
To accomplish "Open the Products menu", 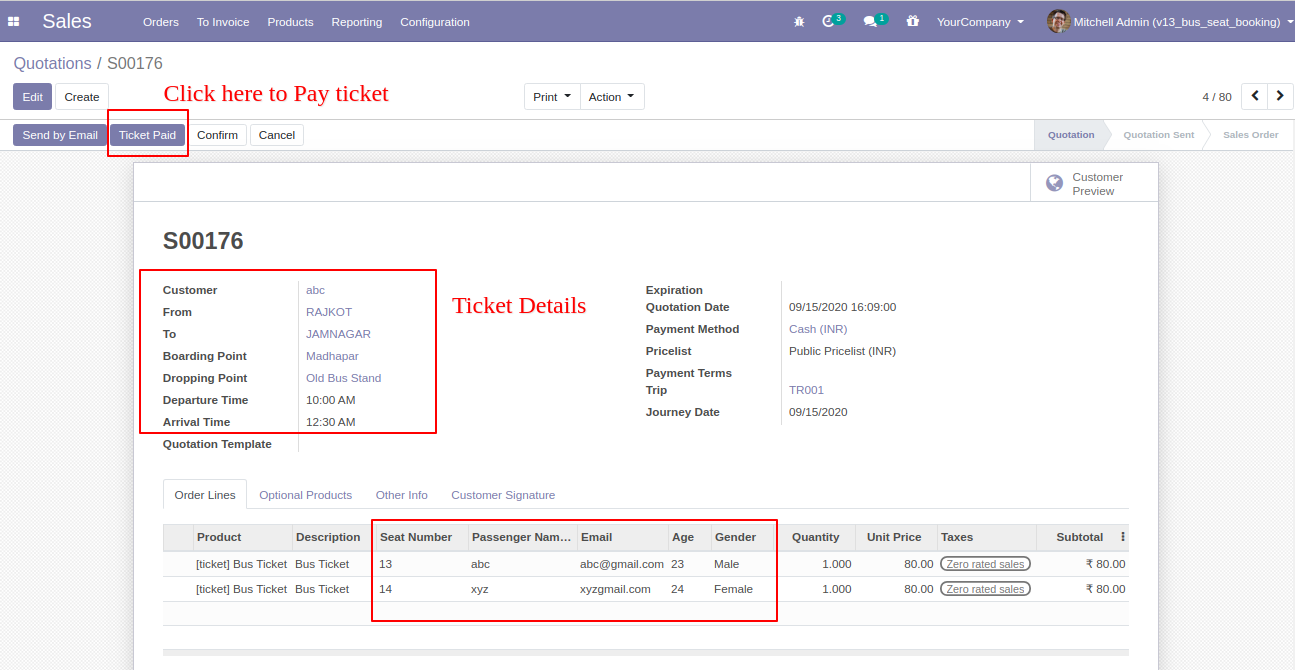I will [x=290, y=22].
